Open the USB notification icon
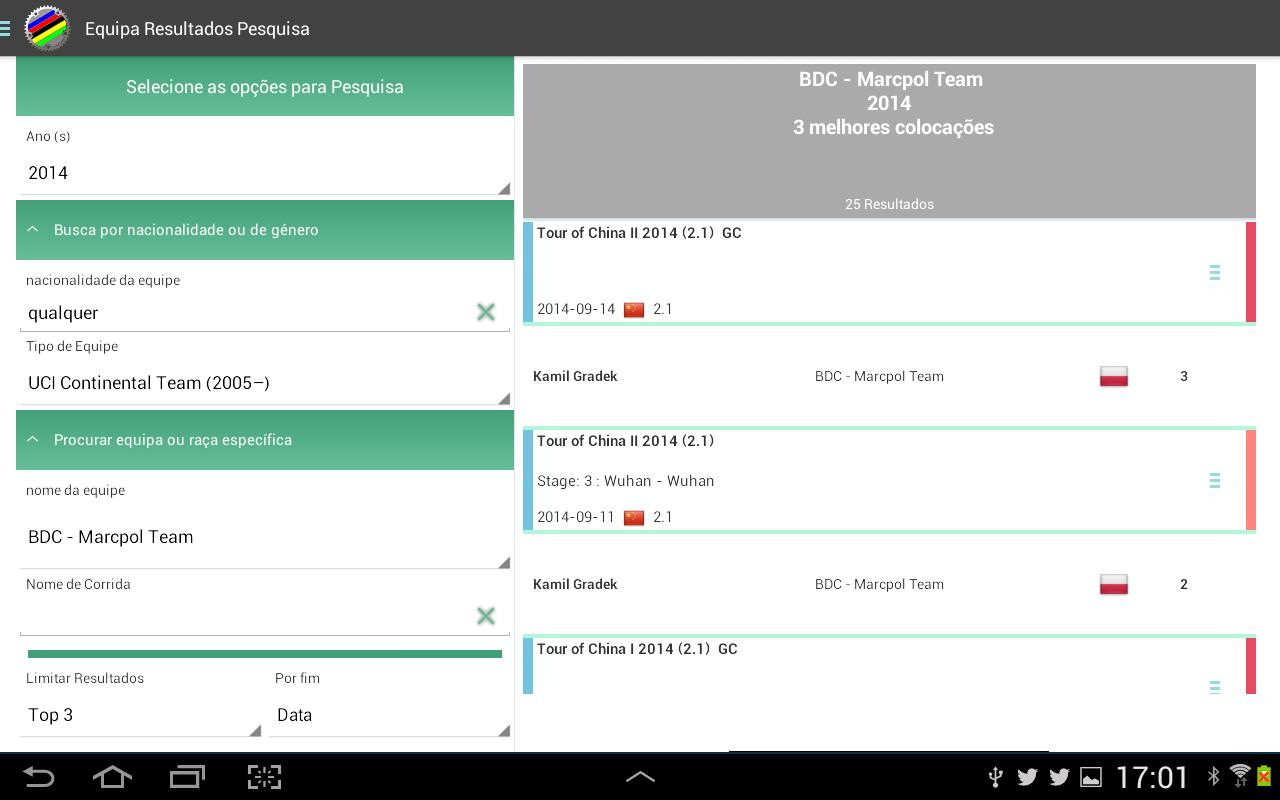The image size is (1280, 800). (x=995, y=777)
